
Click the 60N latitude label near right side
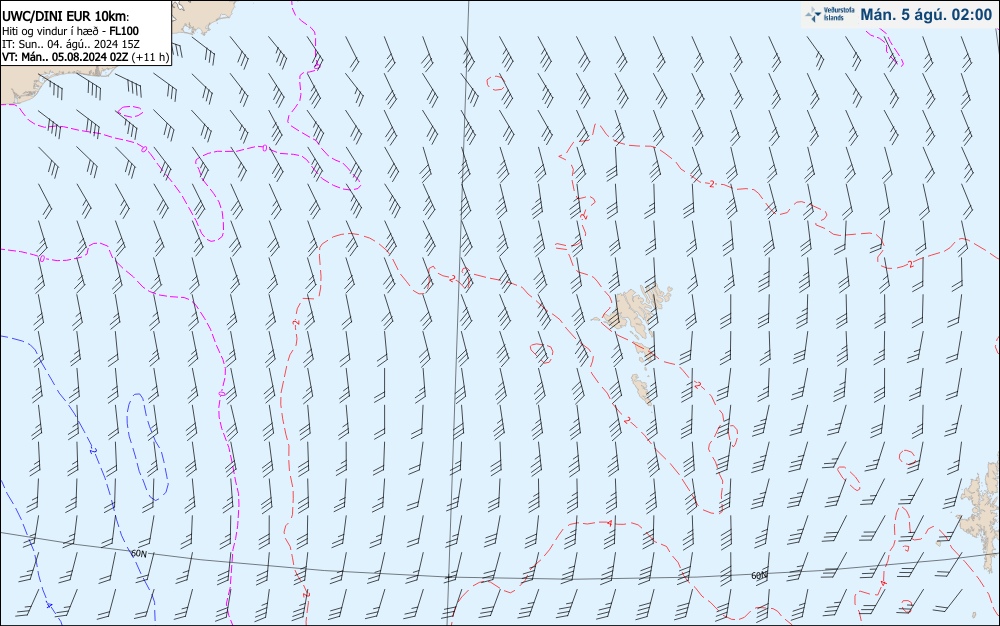point(759,576)
